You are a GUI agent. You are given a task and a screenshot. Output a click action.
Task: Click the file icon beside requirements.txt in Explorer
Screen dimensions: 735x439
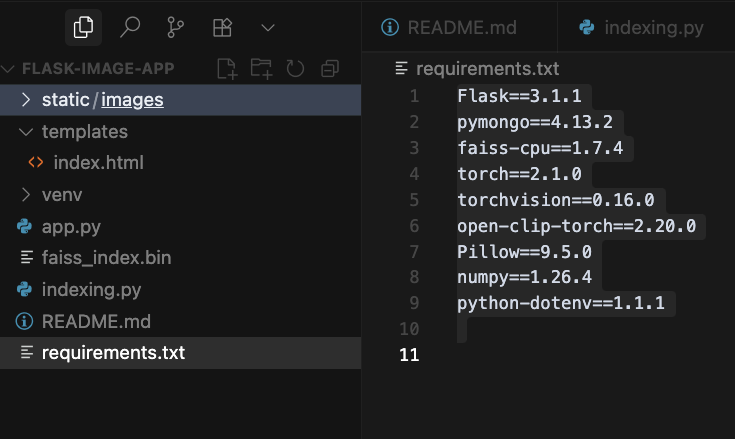27,352
